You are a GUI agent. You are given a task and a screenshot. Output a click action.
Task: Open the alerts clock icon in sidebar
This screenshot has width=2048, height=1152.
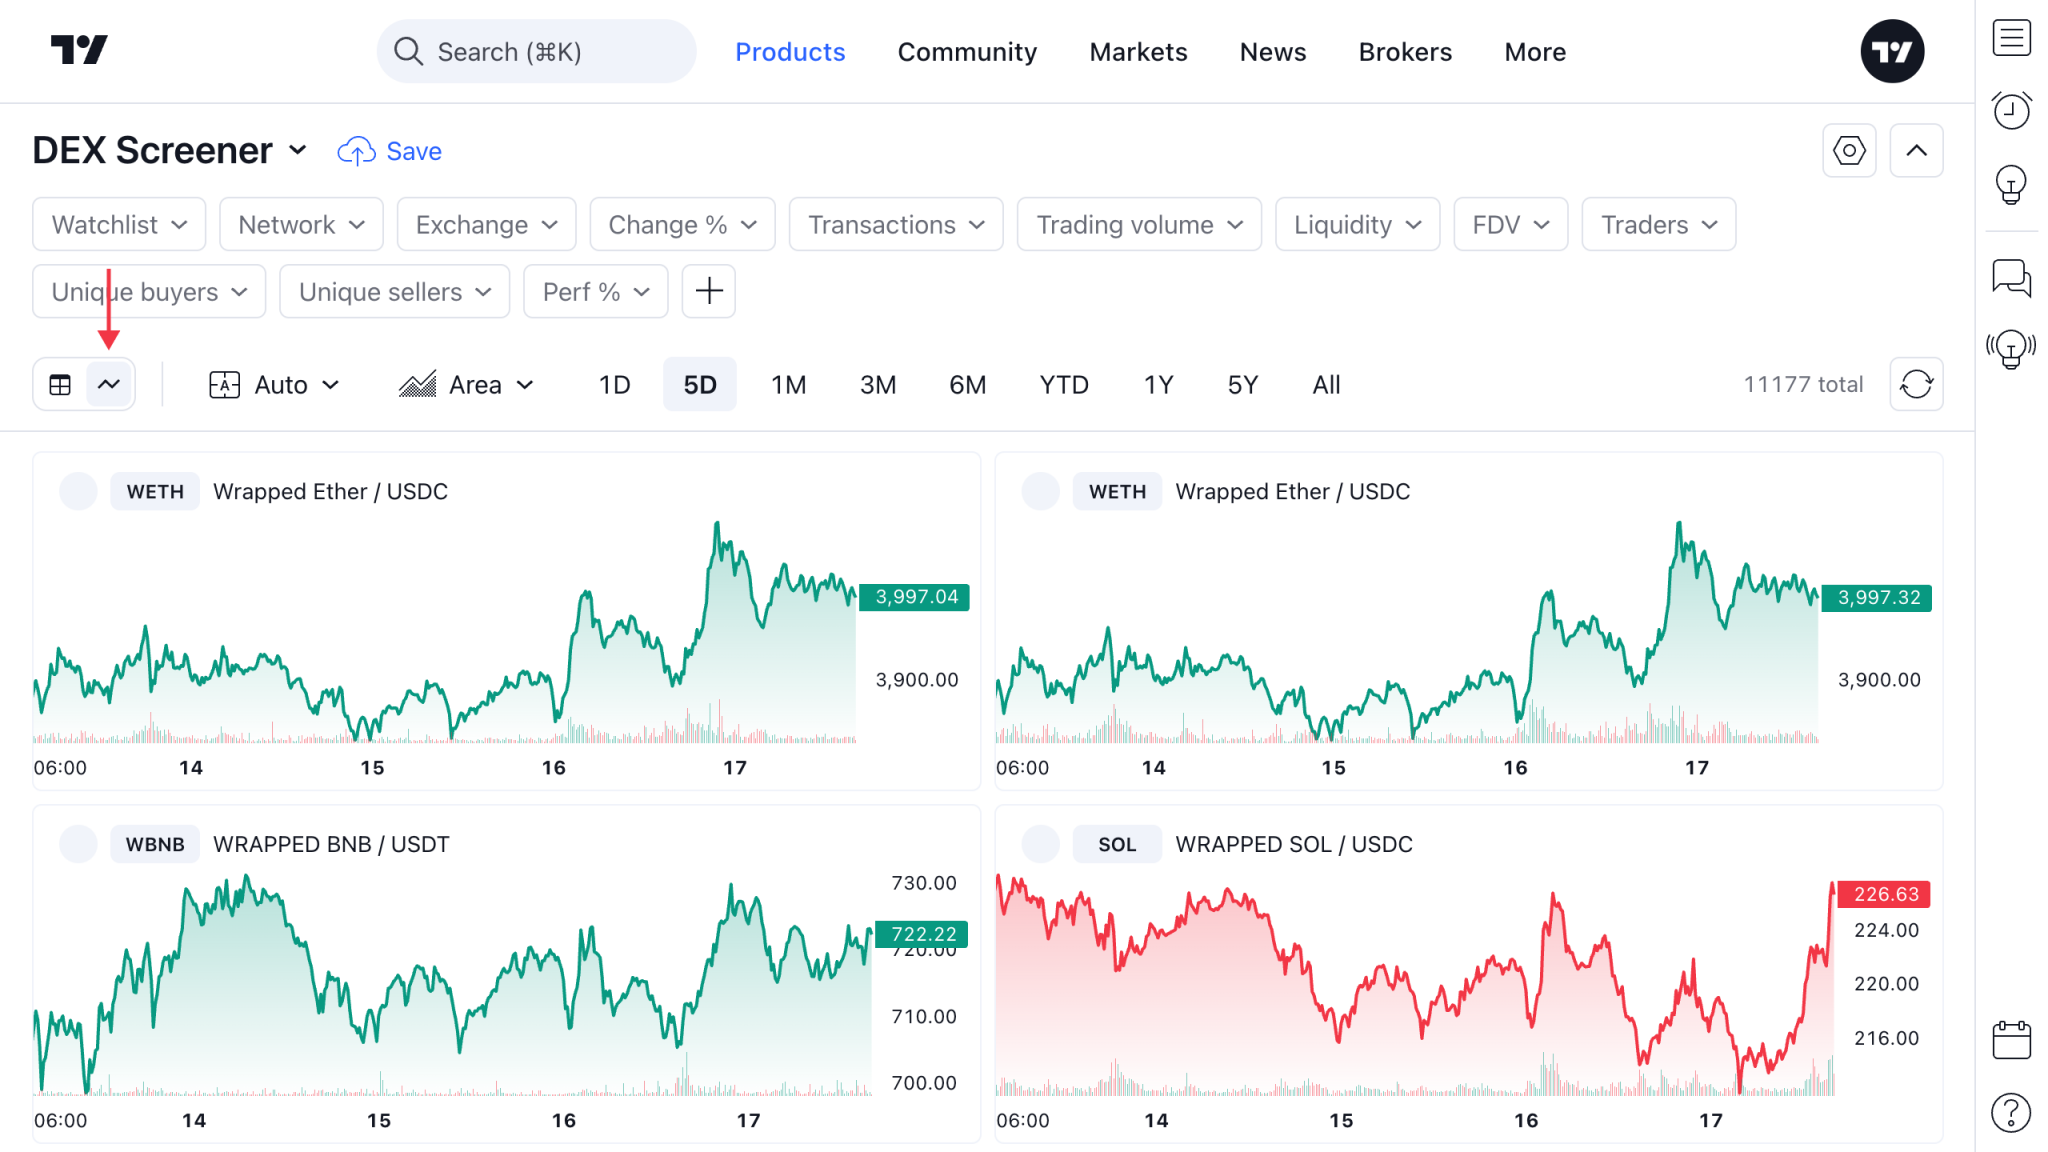click(2011, 110)
